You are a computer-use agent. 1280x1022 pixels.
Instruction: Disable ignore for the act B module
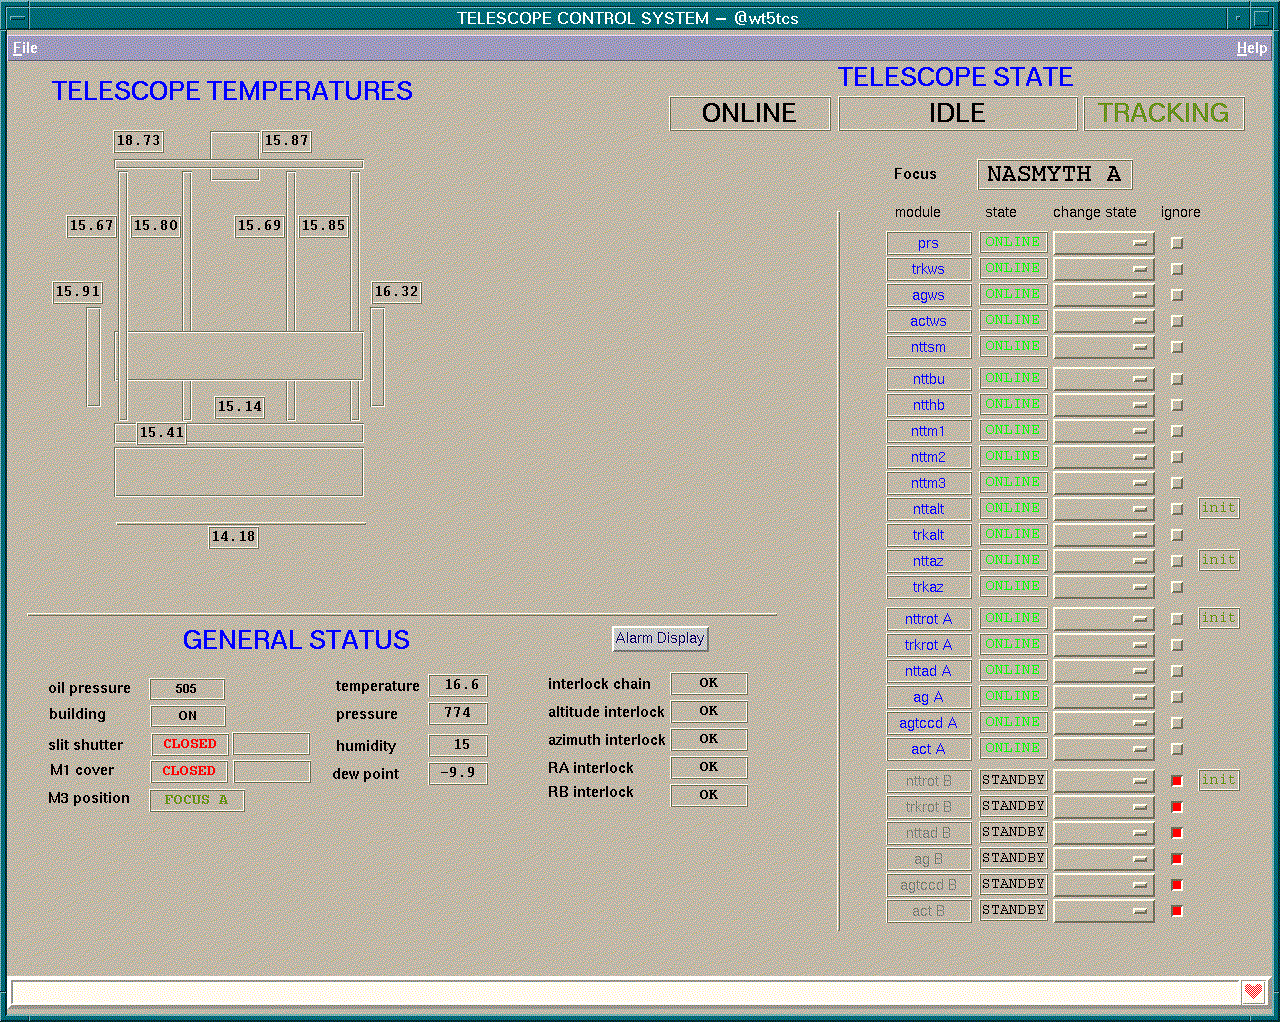(1177, 911)
